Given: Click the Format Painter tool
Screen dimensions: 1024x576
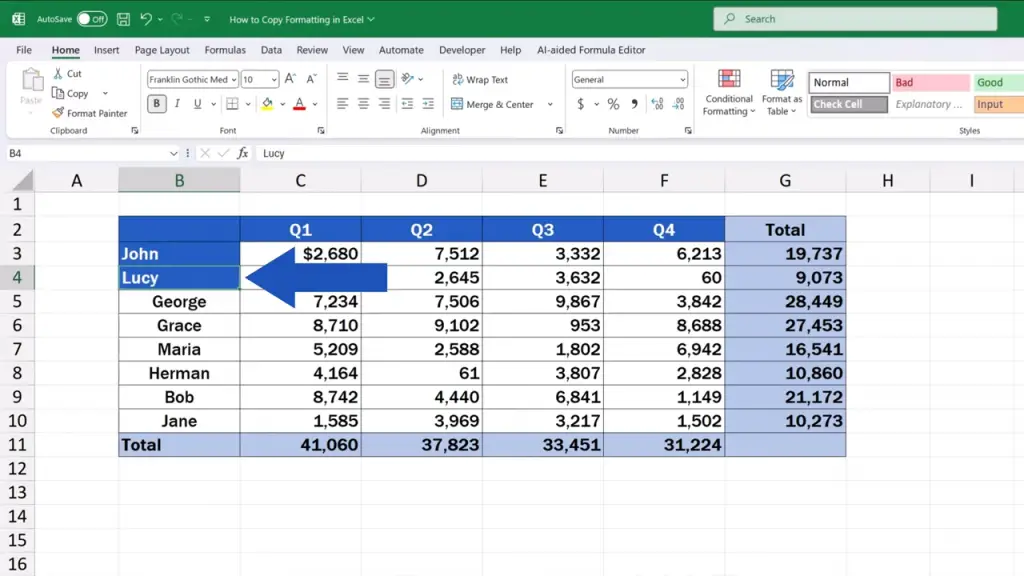Looking at the screenshot, I should coord(90,113).
